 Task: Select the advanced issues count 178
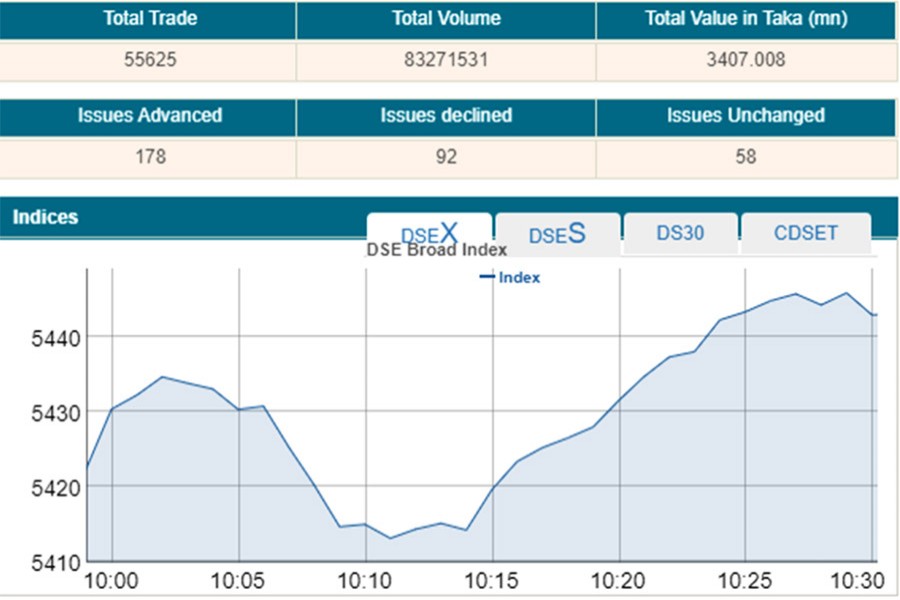(150, 157)
